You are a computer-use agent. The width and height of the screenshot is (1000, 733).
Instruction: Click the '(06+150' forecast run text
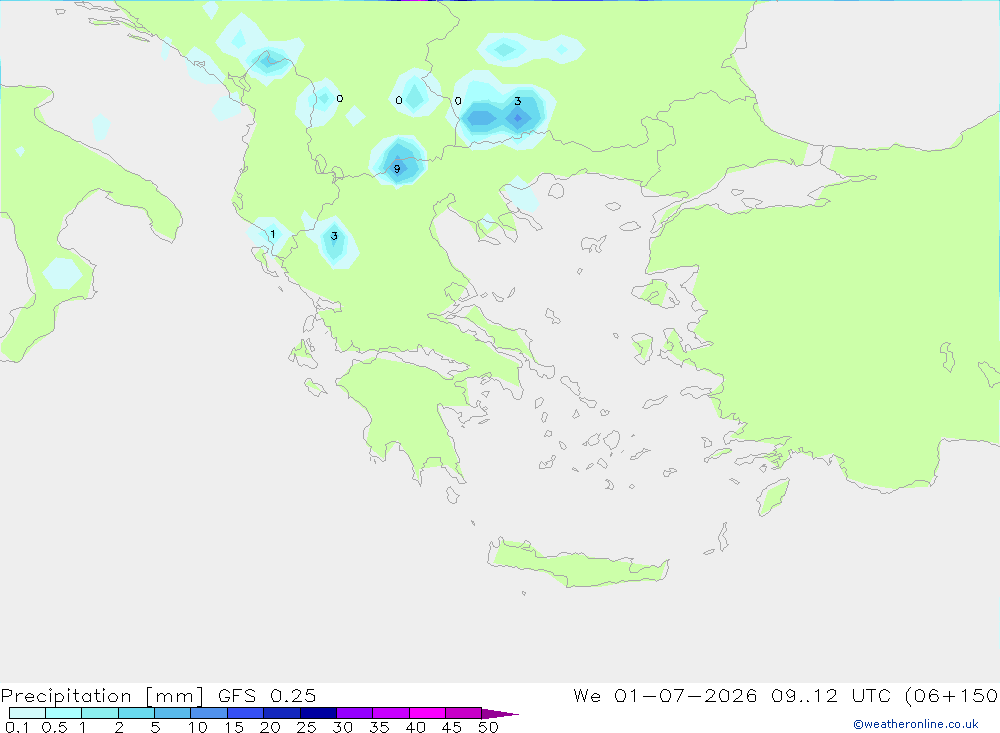(x=952, y=696)
